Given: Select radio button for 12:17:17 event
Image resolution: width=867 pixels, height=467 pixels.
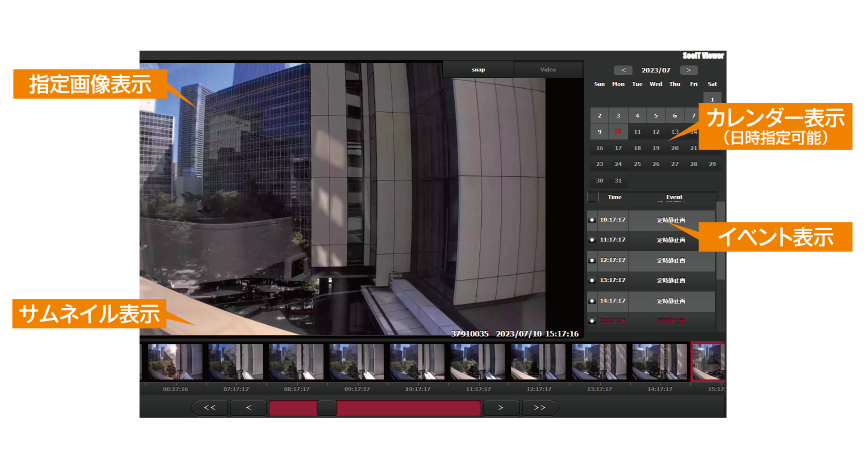Looking at the screenshot, I should tap(593, 260).
